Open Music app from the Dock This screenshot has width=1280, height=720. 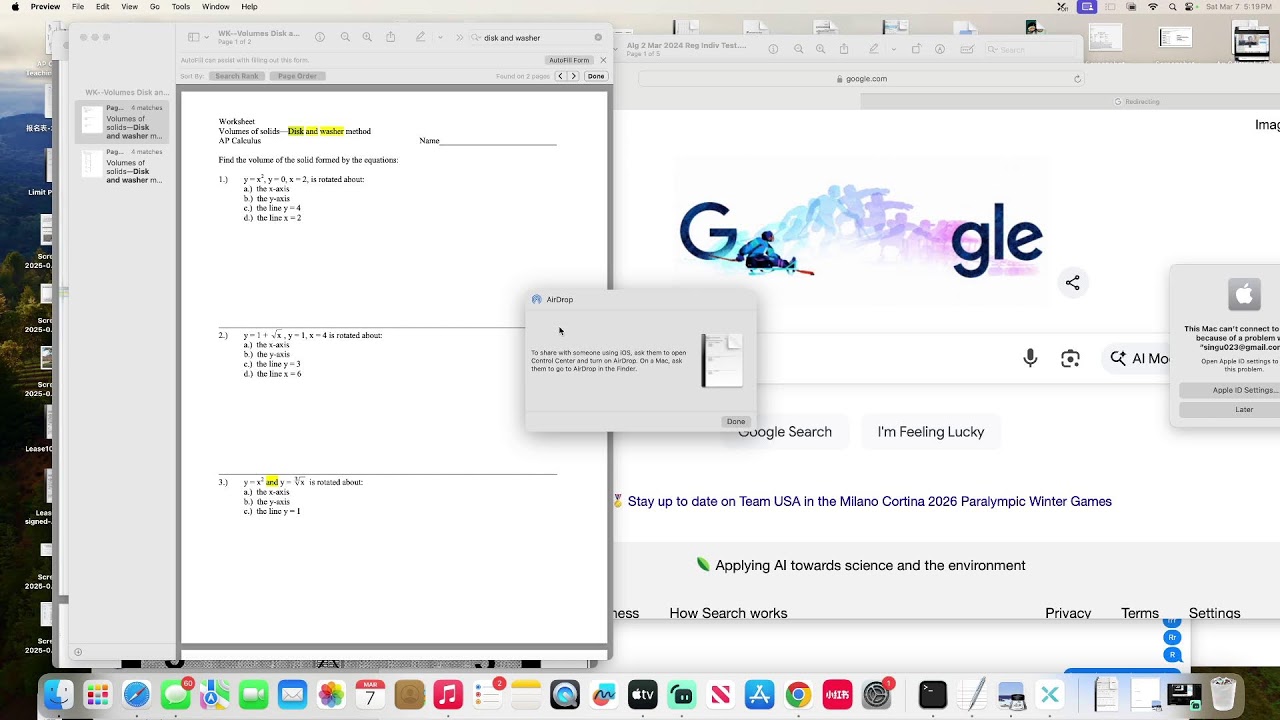tap(448, 695)
